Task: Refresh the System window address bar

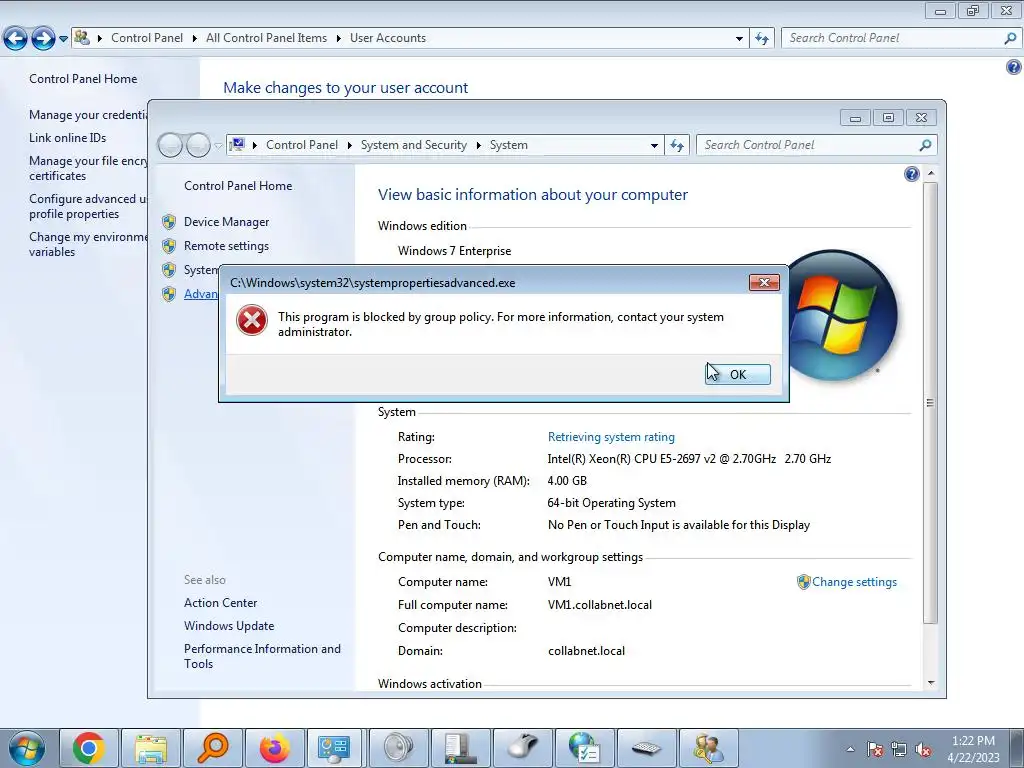Action: point(677,145)
